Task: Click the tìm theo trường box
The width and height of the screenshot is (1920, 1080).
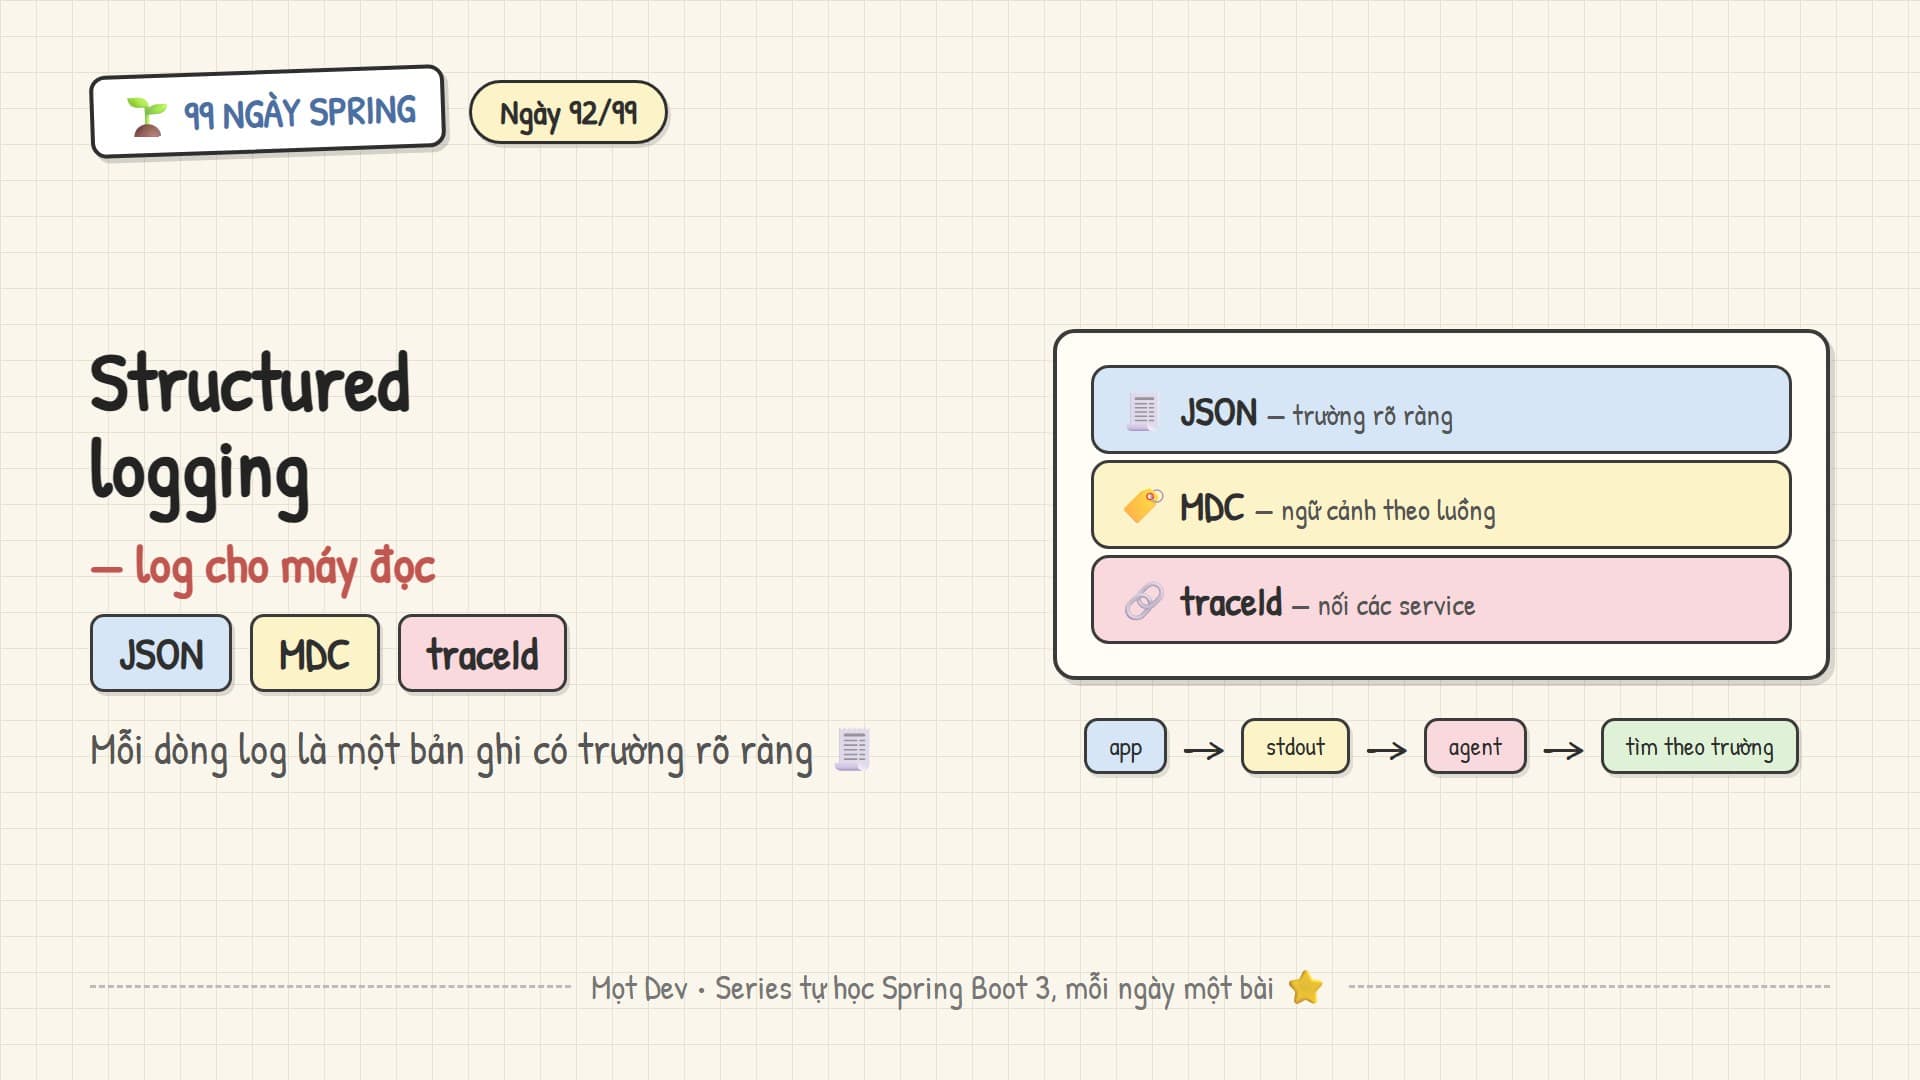Action: 1699,747
